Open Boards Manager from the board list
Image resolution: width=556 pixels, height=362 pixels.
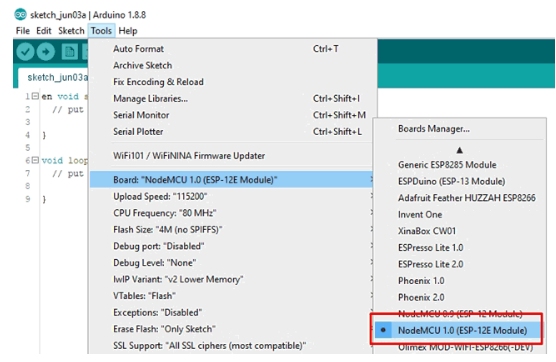(434, 129)
